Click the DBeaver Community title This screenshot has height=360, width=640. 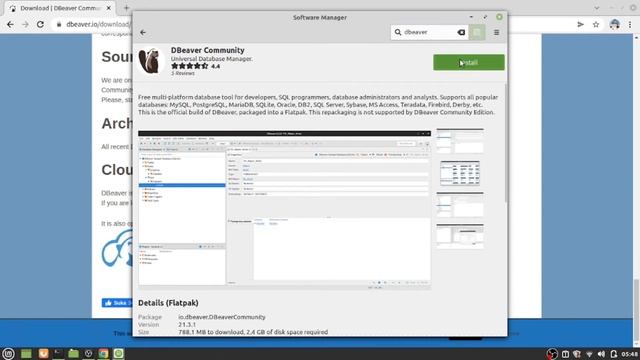pos(207,50)
